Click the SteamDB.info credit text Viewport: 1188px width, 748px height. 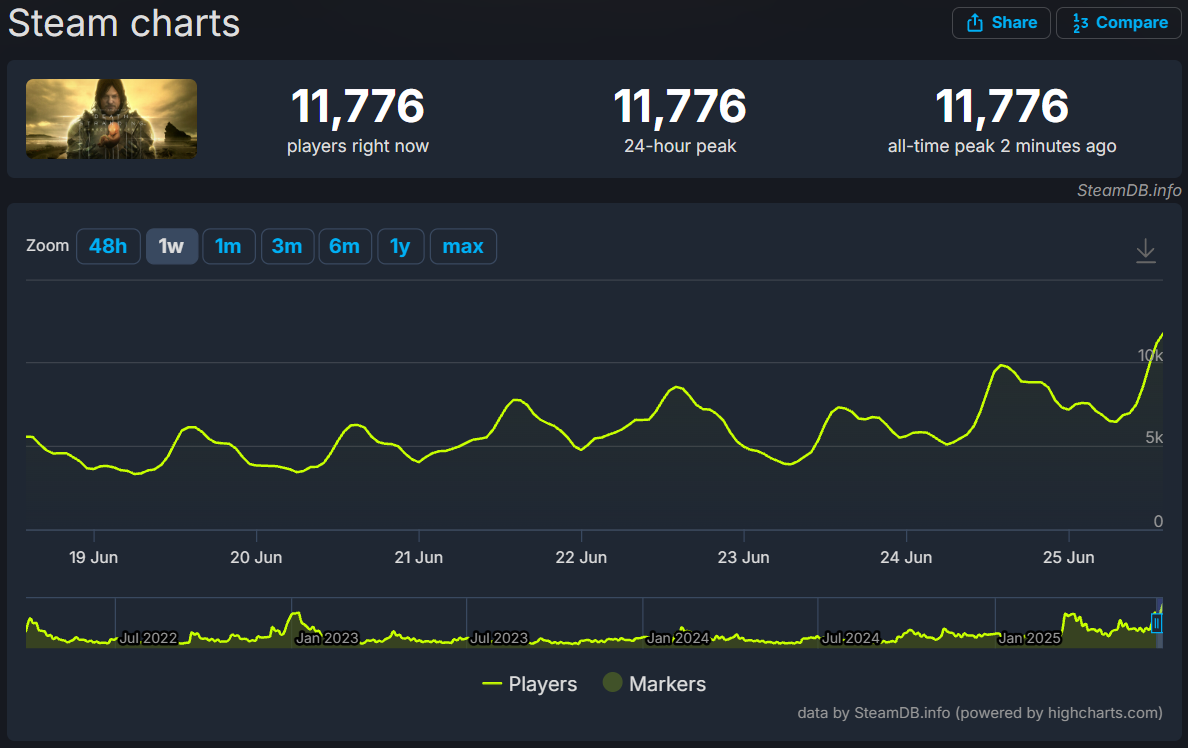(x=1129, y=190)
